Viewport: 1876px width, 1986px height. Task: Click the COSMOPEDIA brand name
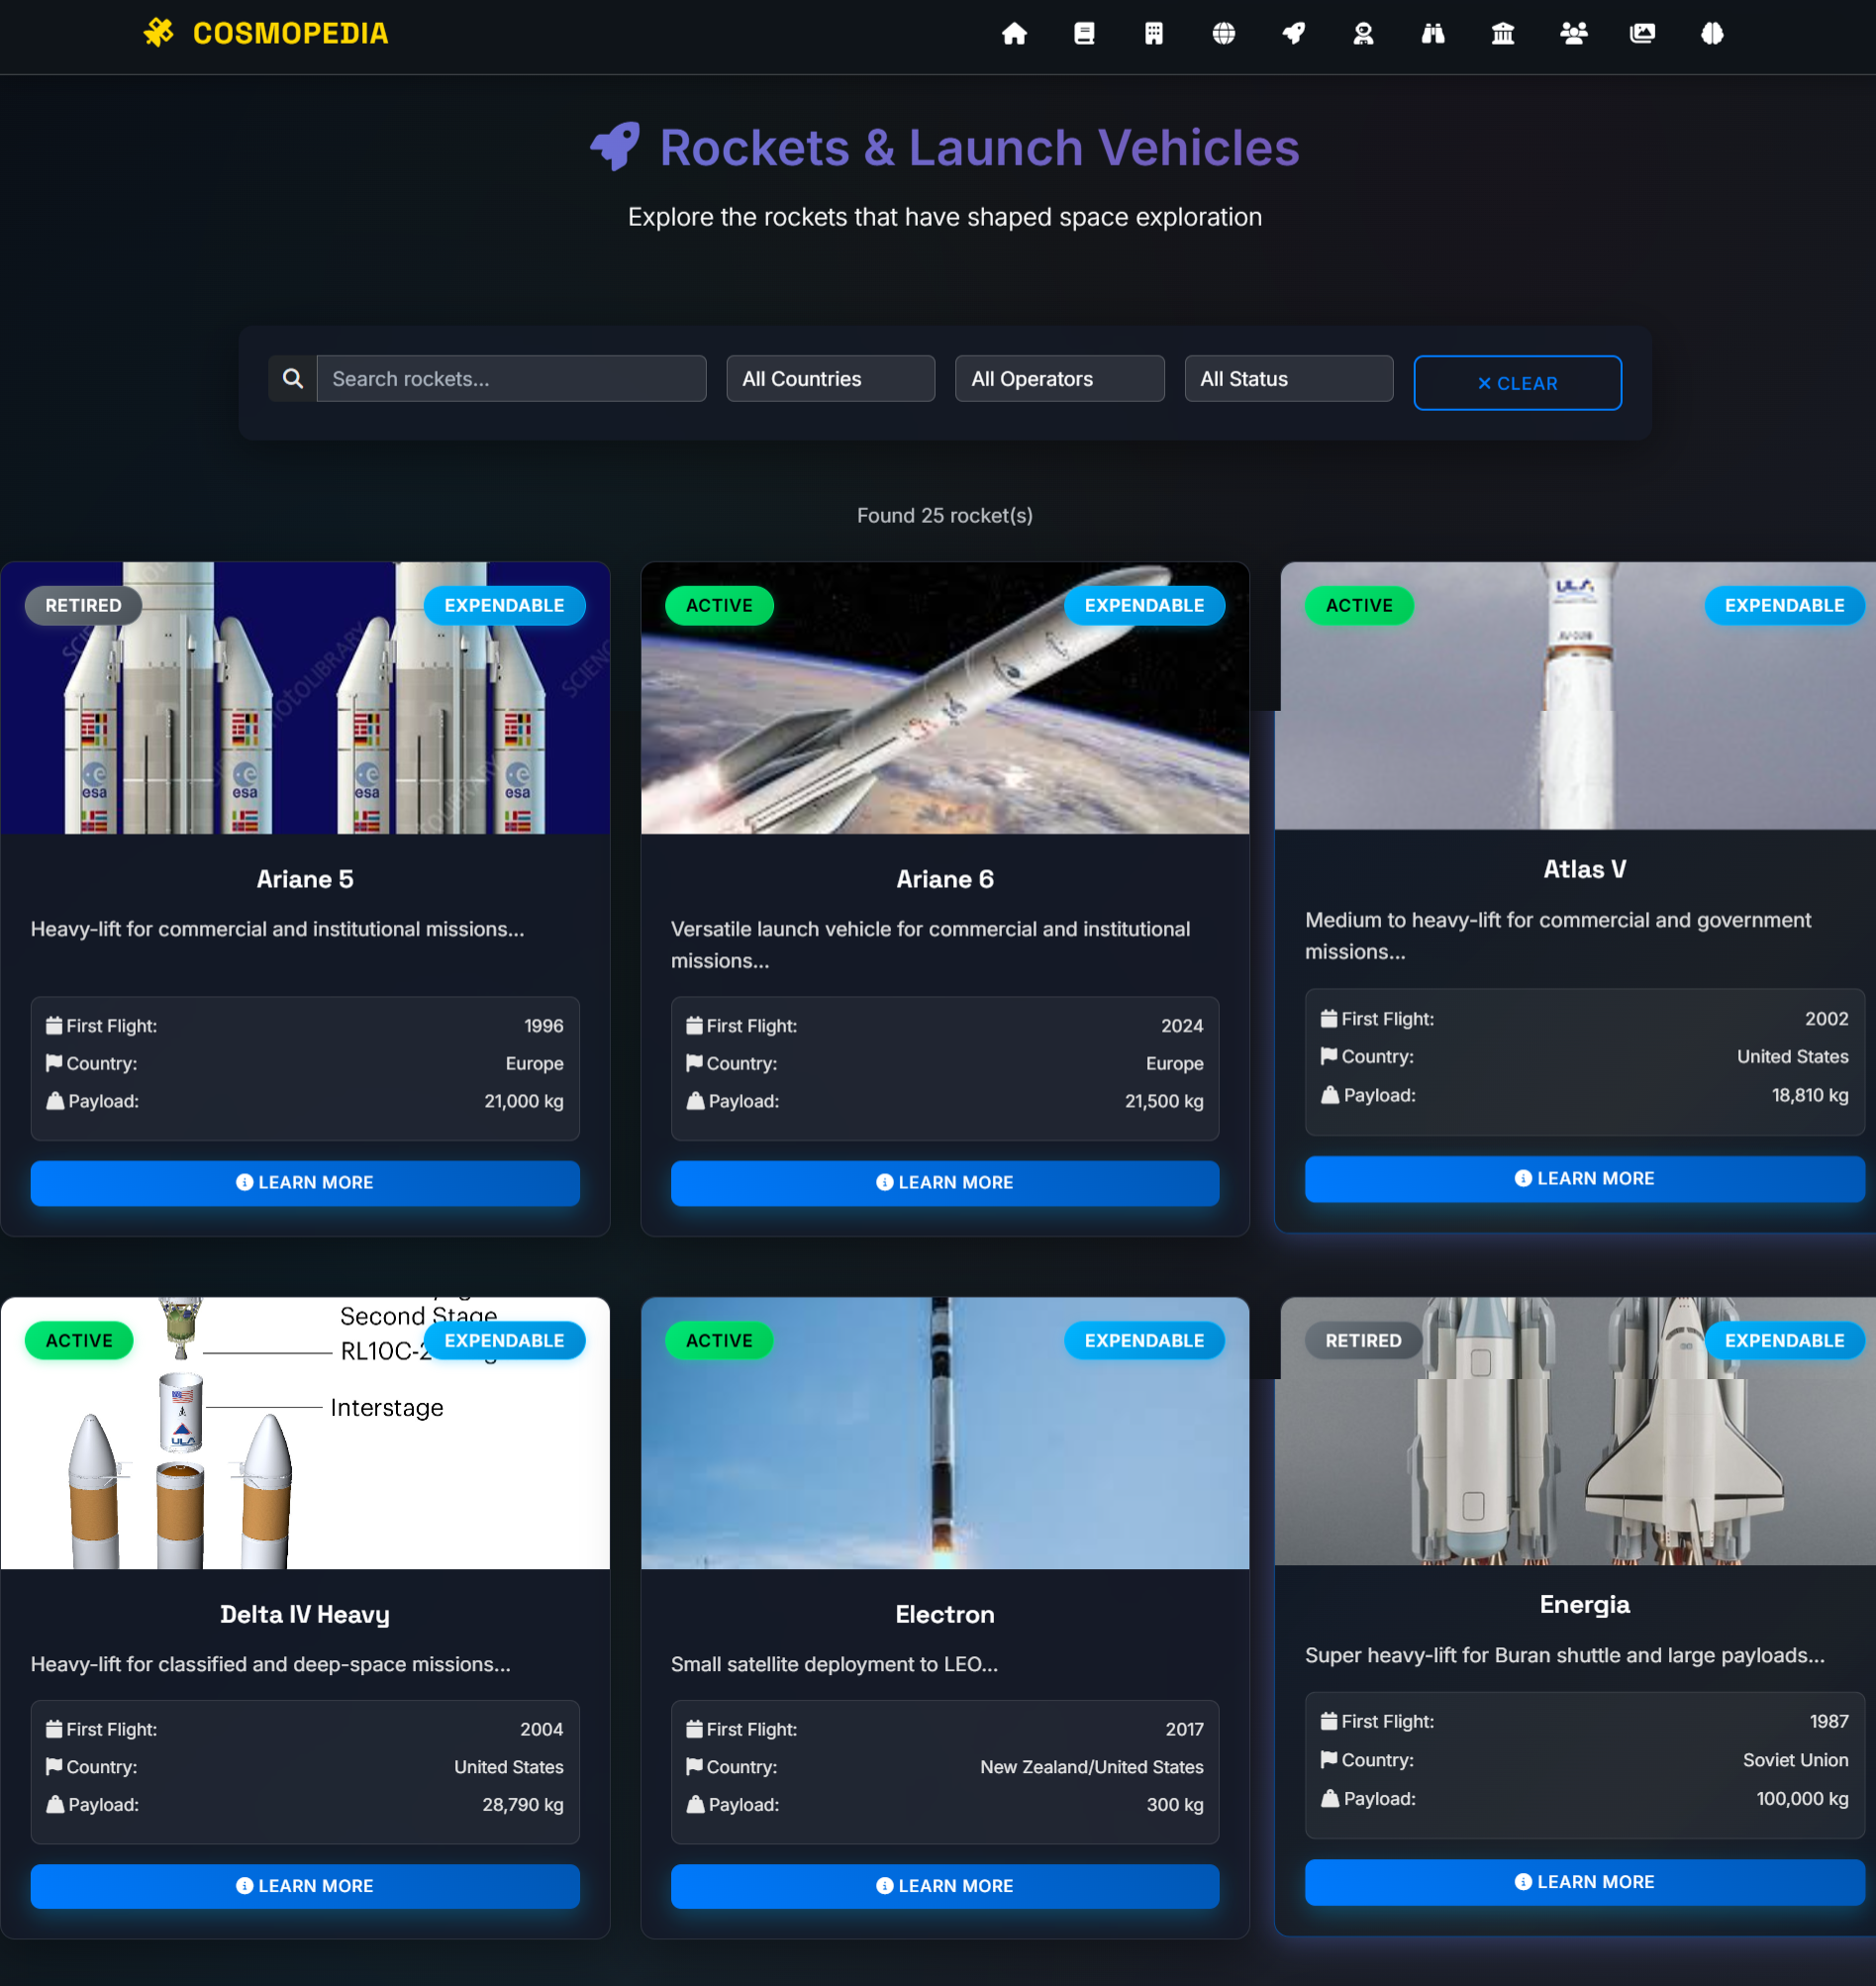pos(290,34)
